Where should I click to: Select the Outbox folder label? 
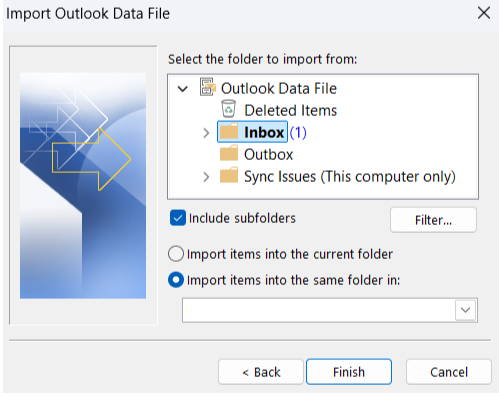pyautogui.click(x=268, y=154)
